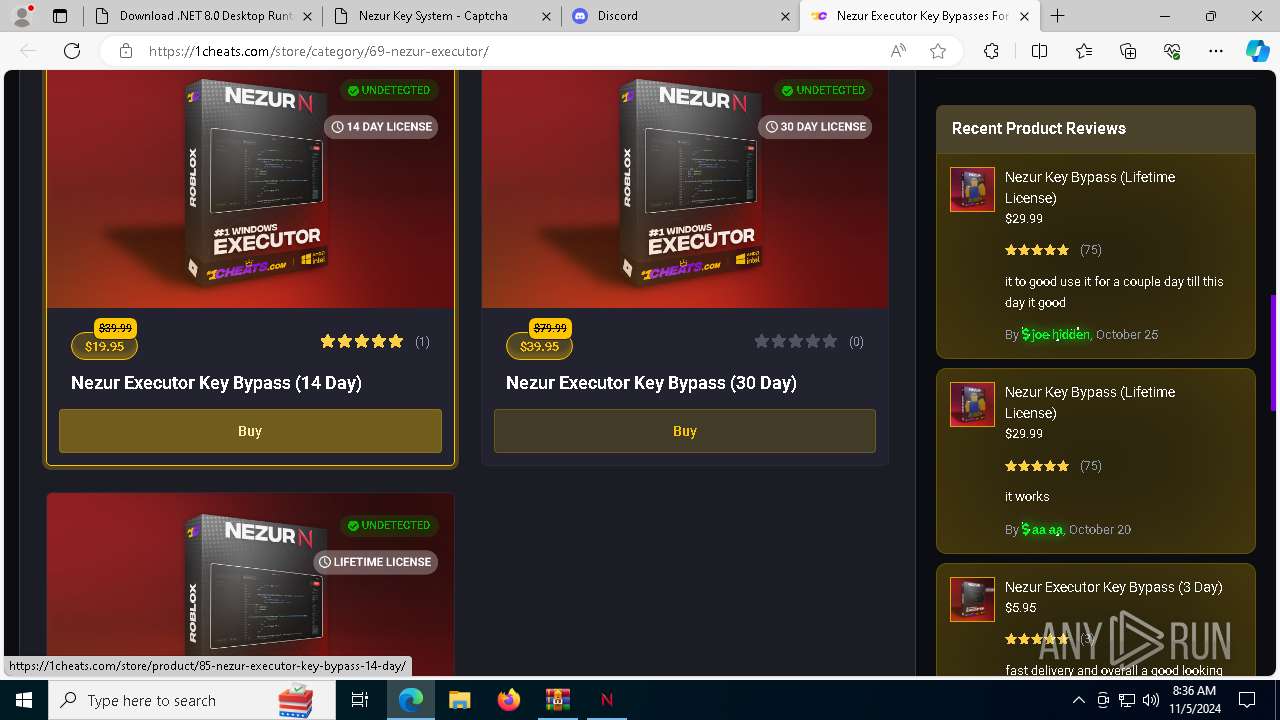Close the Discord tab
This screenshot has width=1280, height=720.
pyautogui.click(x=785, y=16)
